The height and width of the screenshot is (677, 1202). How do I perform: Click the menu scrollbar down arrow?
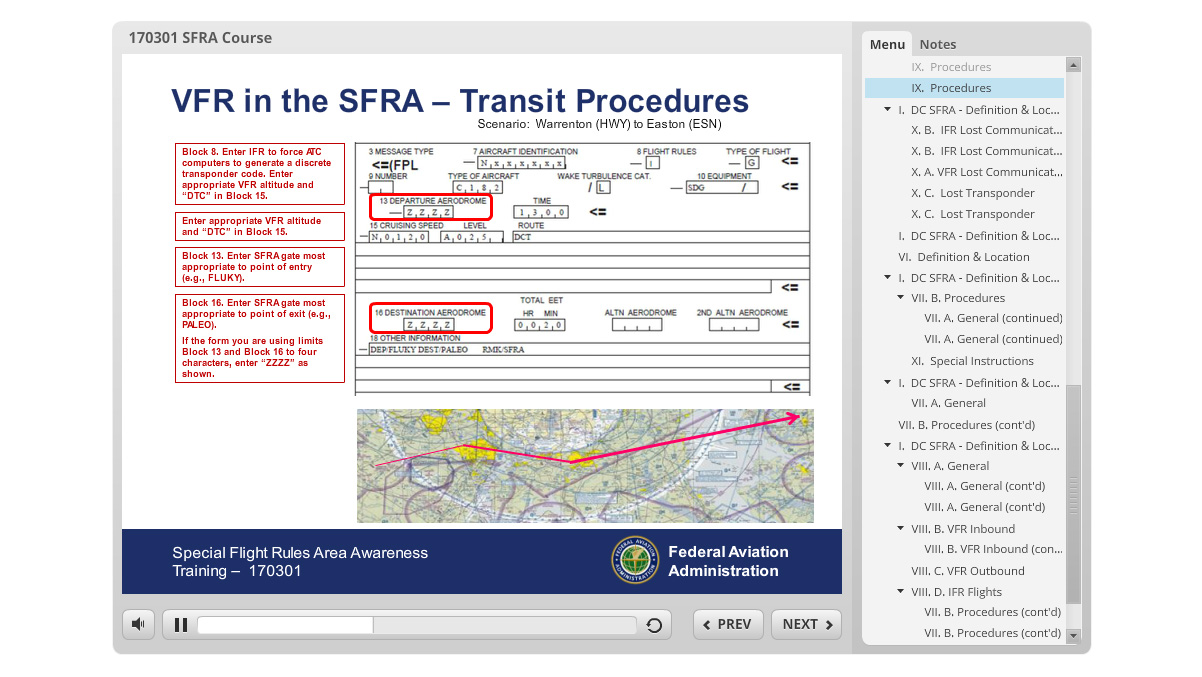tap(1073, 635)
